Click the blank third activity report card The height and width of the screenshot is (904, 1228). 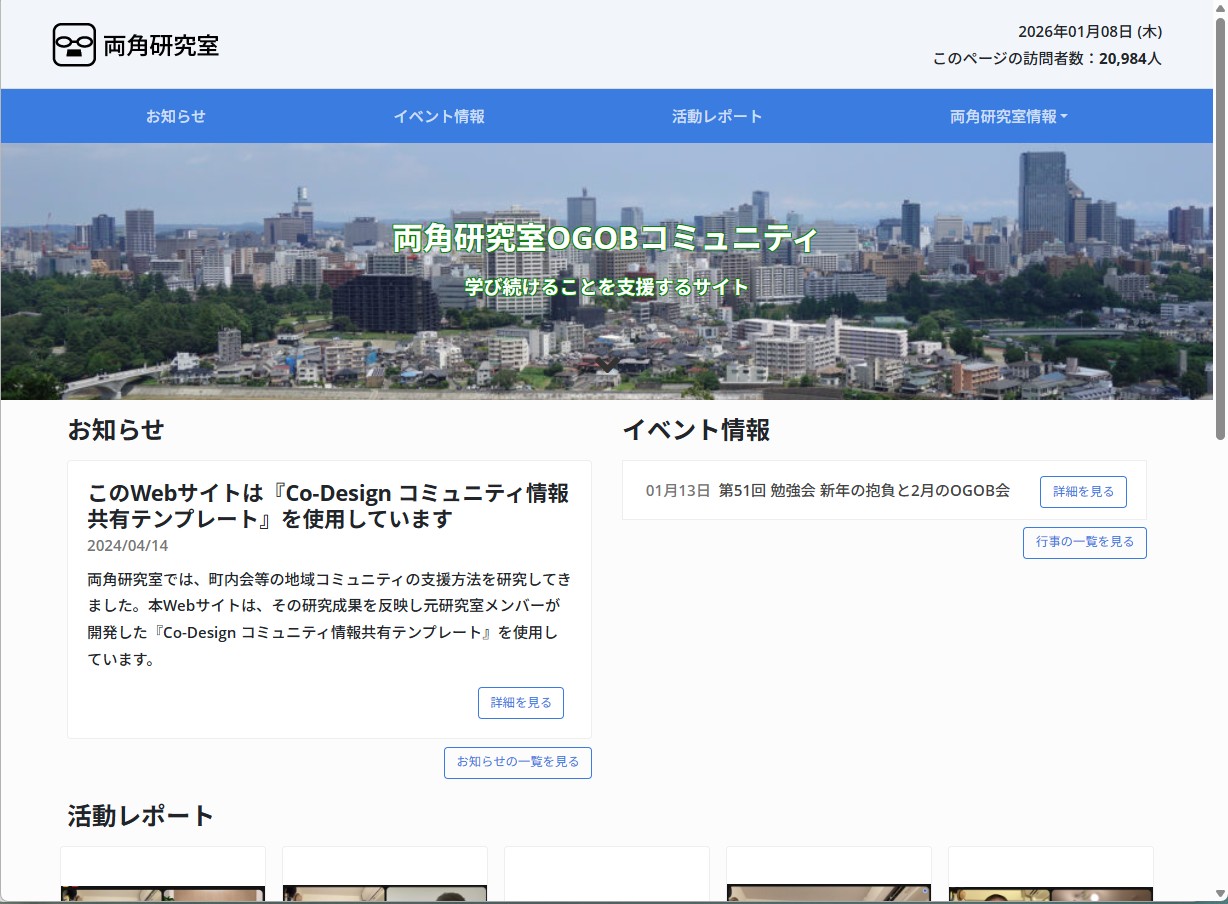(607, 880)
